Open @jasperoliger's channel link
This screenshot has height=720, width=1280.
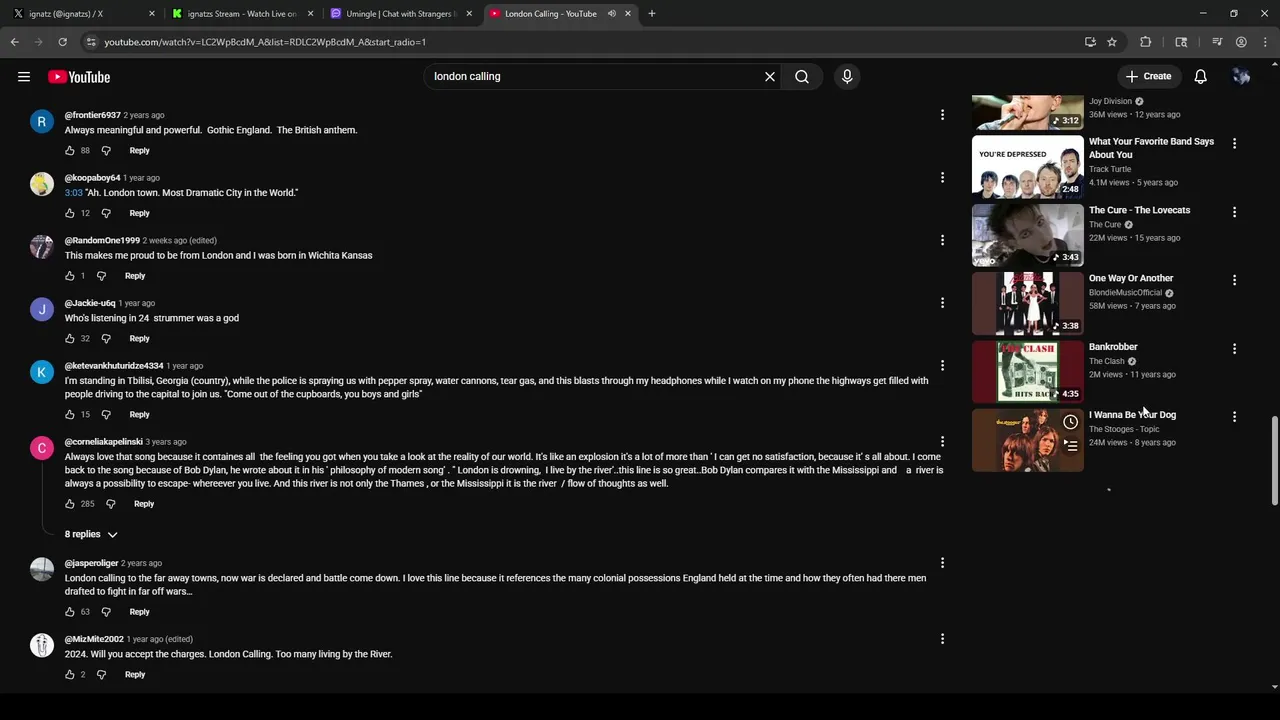pyautogui.click(x=92, y=563)
